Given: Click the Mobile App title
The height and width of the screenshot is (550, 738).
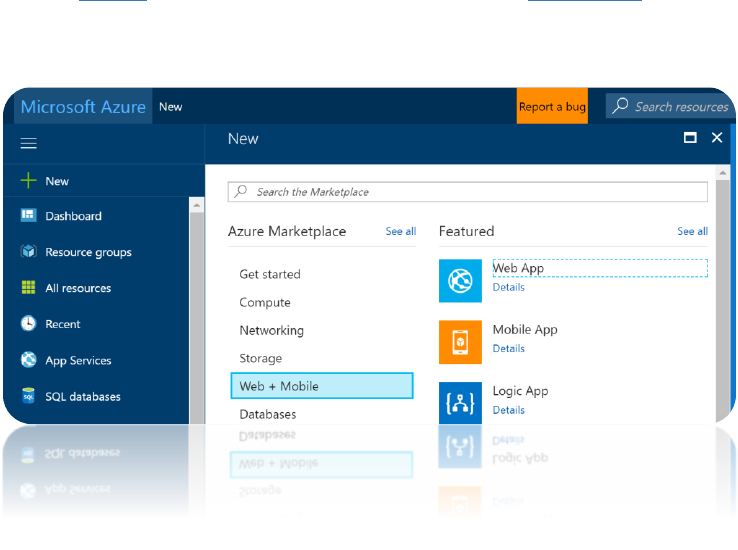Looking at the screenshot, I should [x=525, y=330].
